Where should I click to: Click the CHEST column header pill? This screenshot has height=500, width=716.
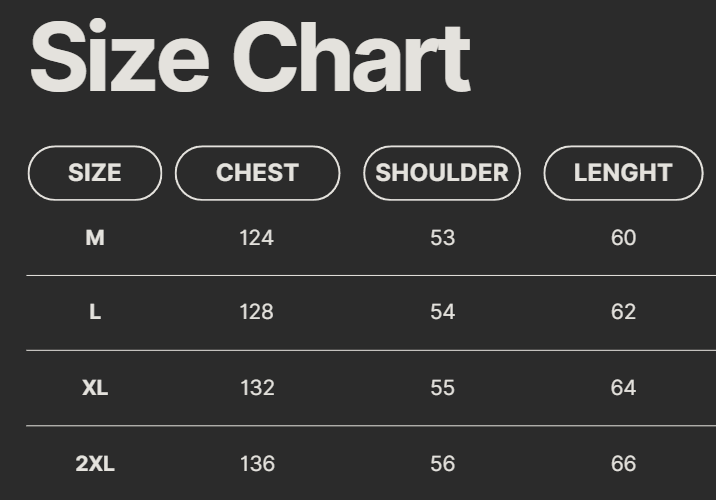257,173
